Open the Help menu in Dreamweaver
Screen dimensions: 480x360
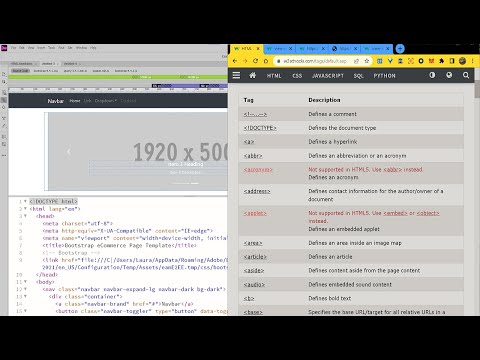tap(93, 48)
